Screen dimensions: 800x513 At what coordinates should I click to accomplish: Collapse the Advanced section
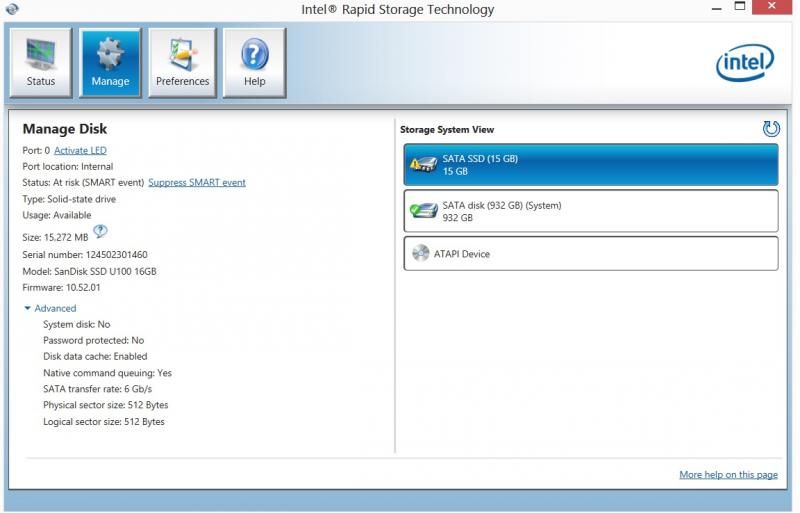click(x=50, y=308)
